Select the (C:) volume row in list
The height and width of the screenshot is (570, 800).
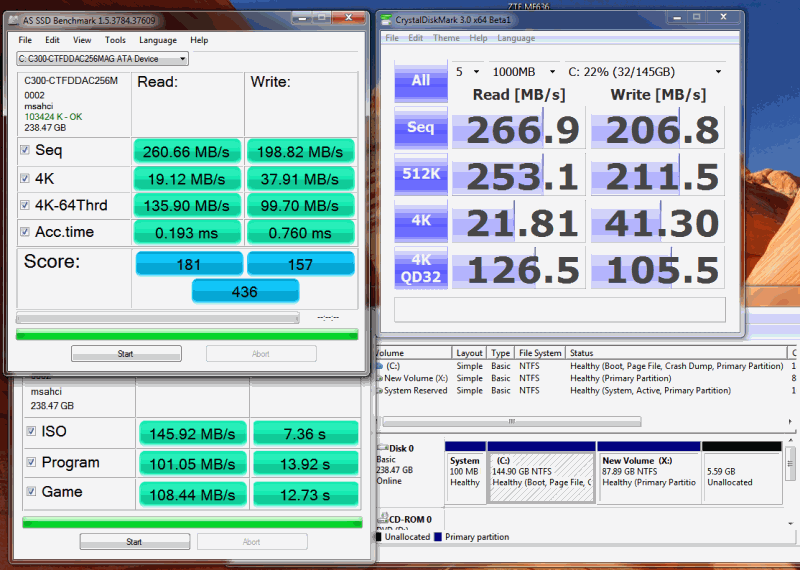click(586, 366)
